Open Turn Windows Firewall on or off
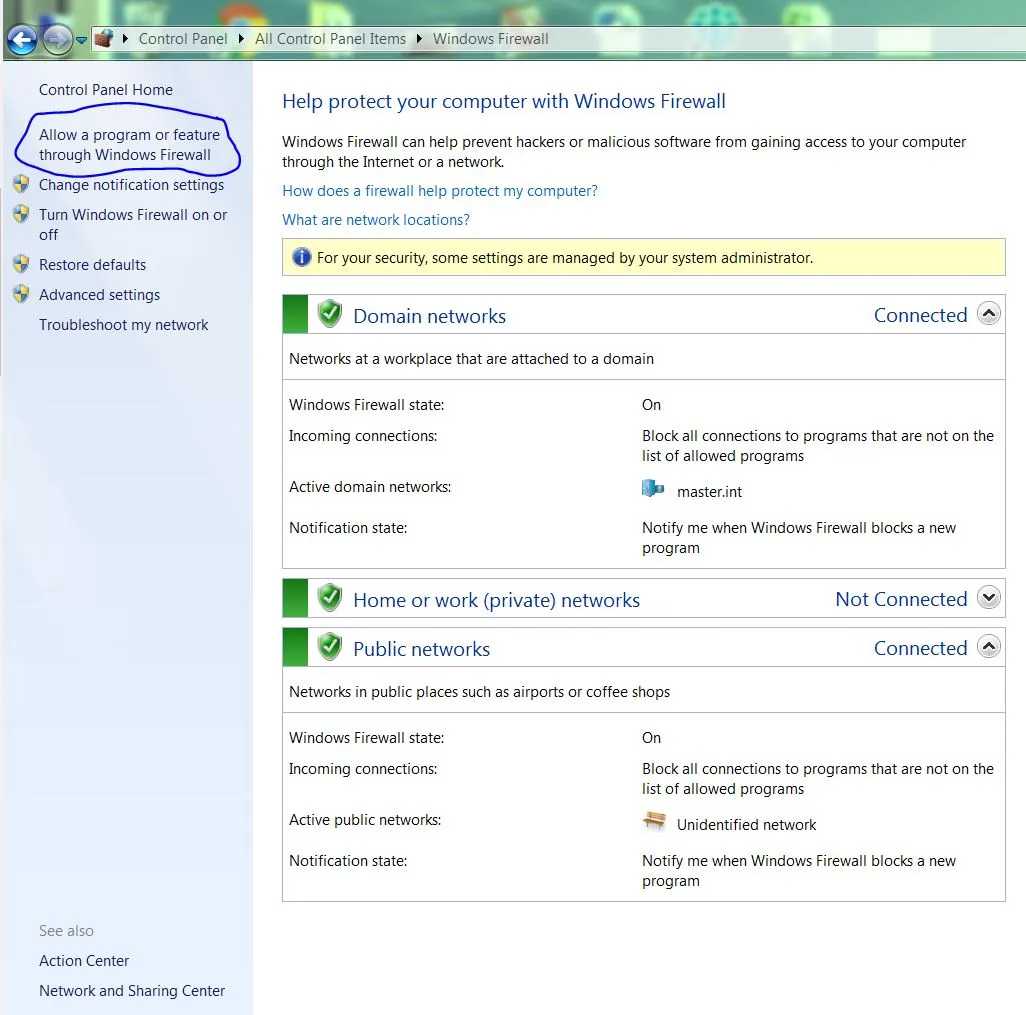The width and height of the screenshot is (1026, 1015). (x=133, y=224)
